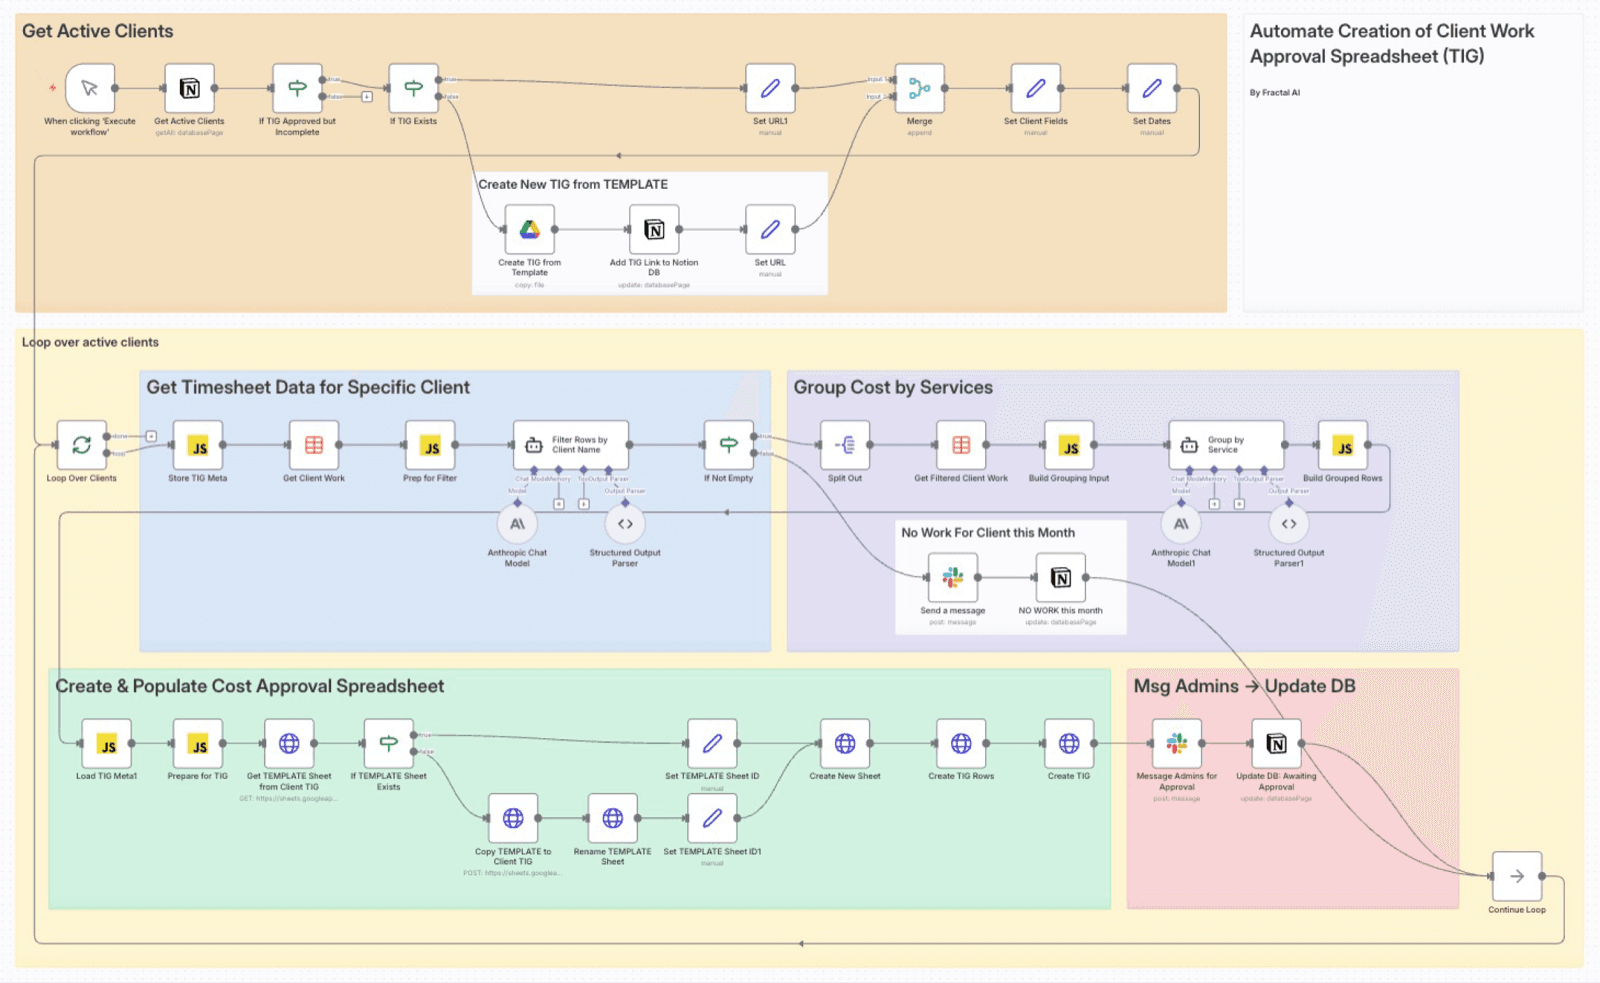Select the Send a message Slack node

tap(953, 577)
